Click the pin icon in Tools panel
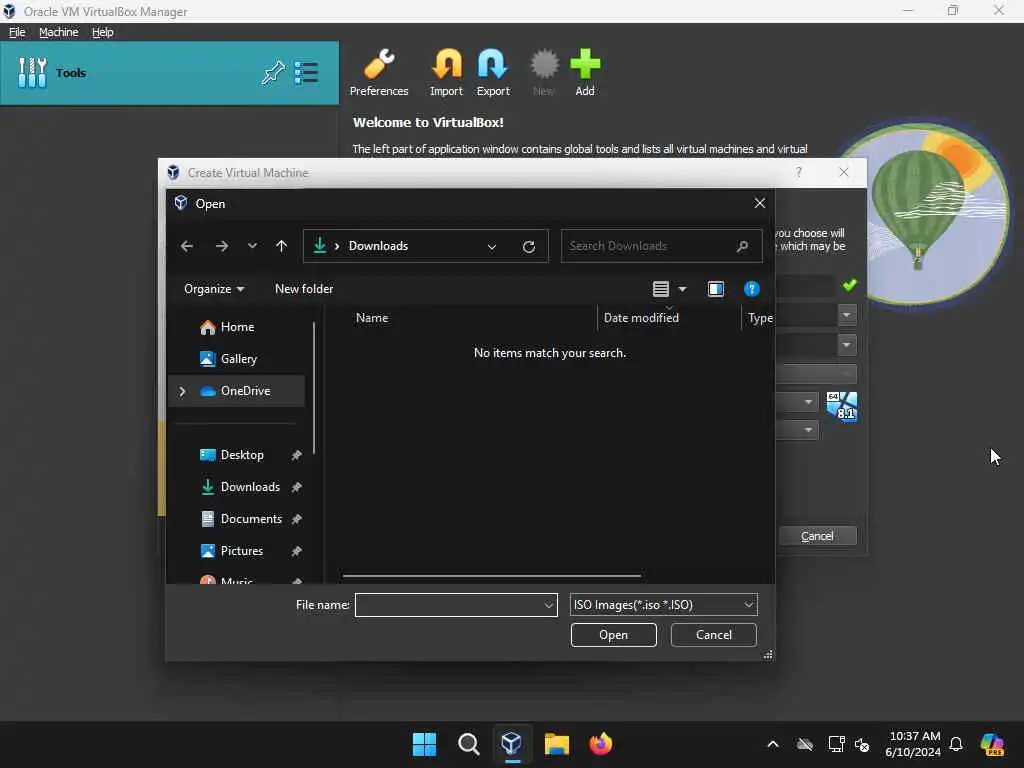This screenshot has height=768, width=1024. (x=273, y=72)
